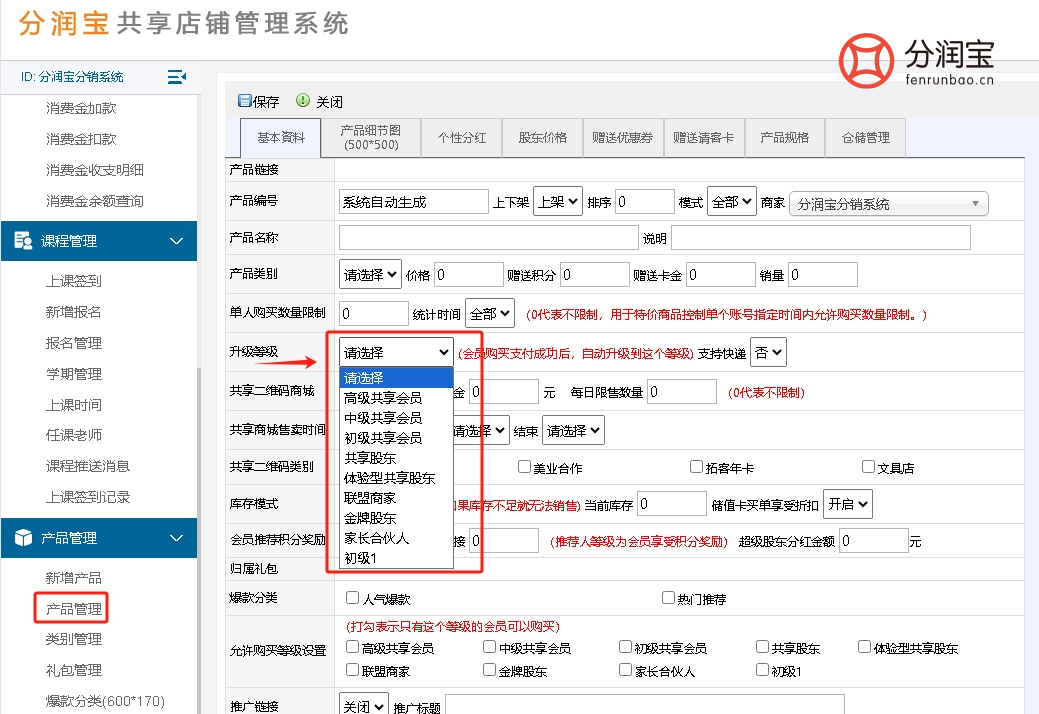Open the 统计时间 全部 dropdown
The height and width of the screenshot is (714, 1039).
pyautogui.click(x=489, y=312)
